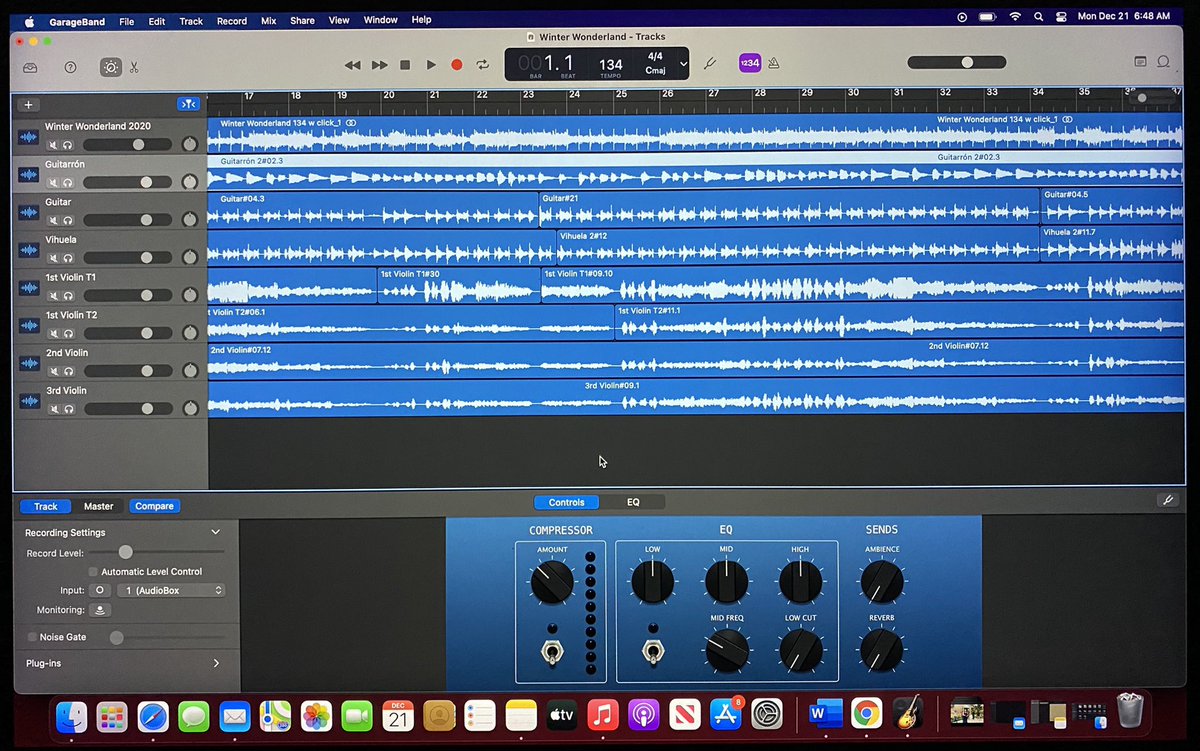Click the Compressor AMOUNT knob

(x=552, y=582)
